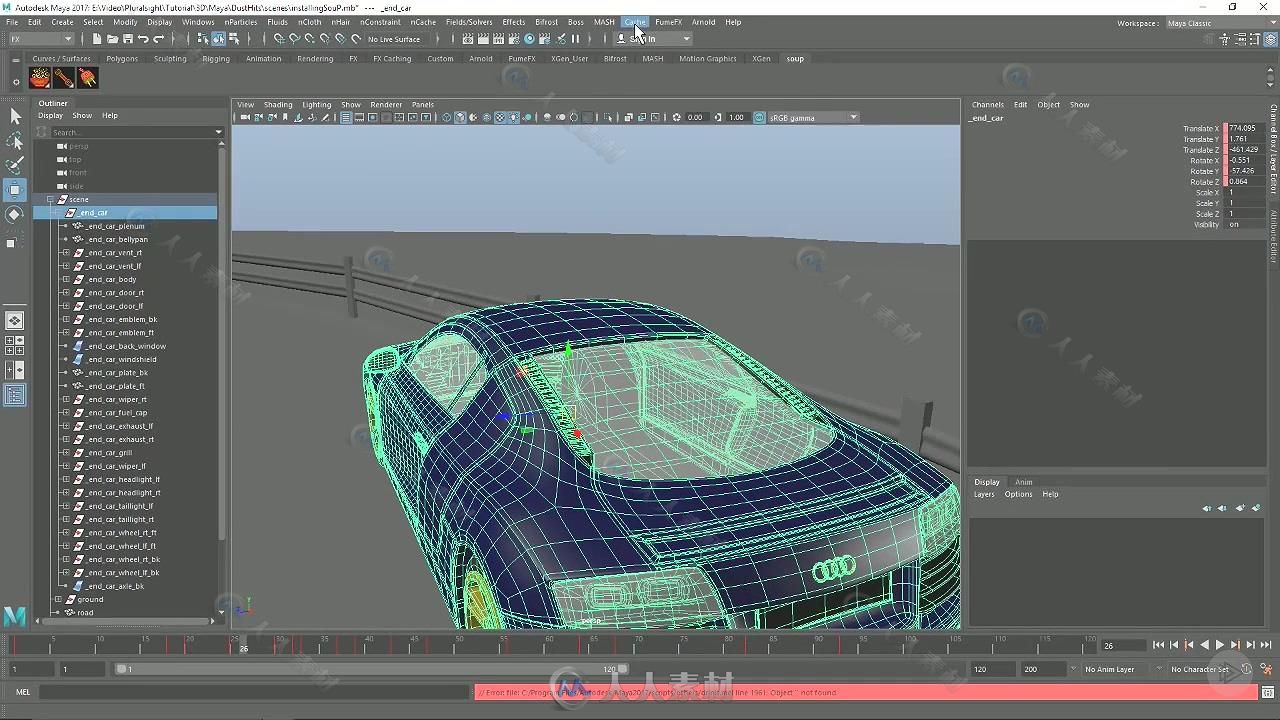
Task: Click the sRGB color management icon
Action: 759,117
